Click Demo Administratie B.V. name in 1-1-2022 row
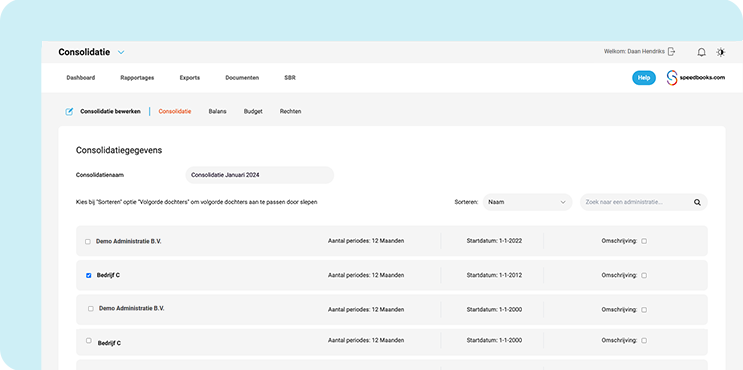743x370 pixels. (128, 242)
